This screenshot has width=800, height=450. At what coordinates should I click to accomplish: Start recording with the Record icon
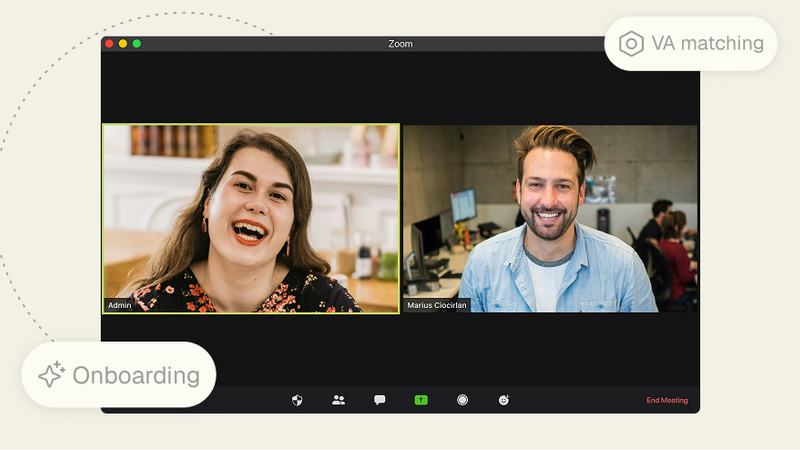pyautogui.click(x=462, y=400)
